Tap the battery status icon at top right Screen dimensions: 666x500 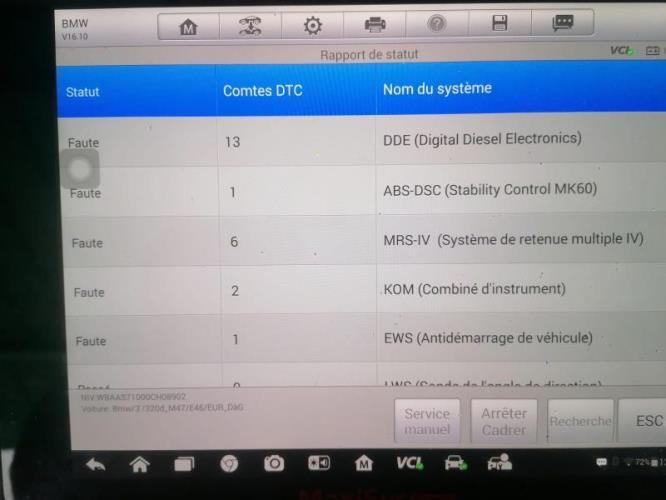coord(652,51)
